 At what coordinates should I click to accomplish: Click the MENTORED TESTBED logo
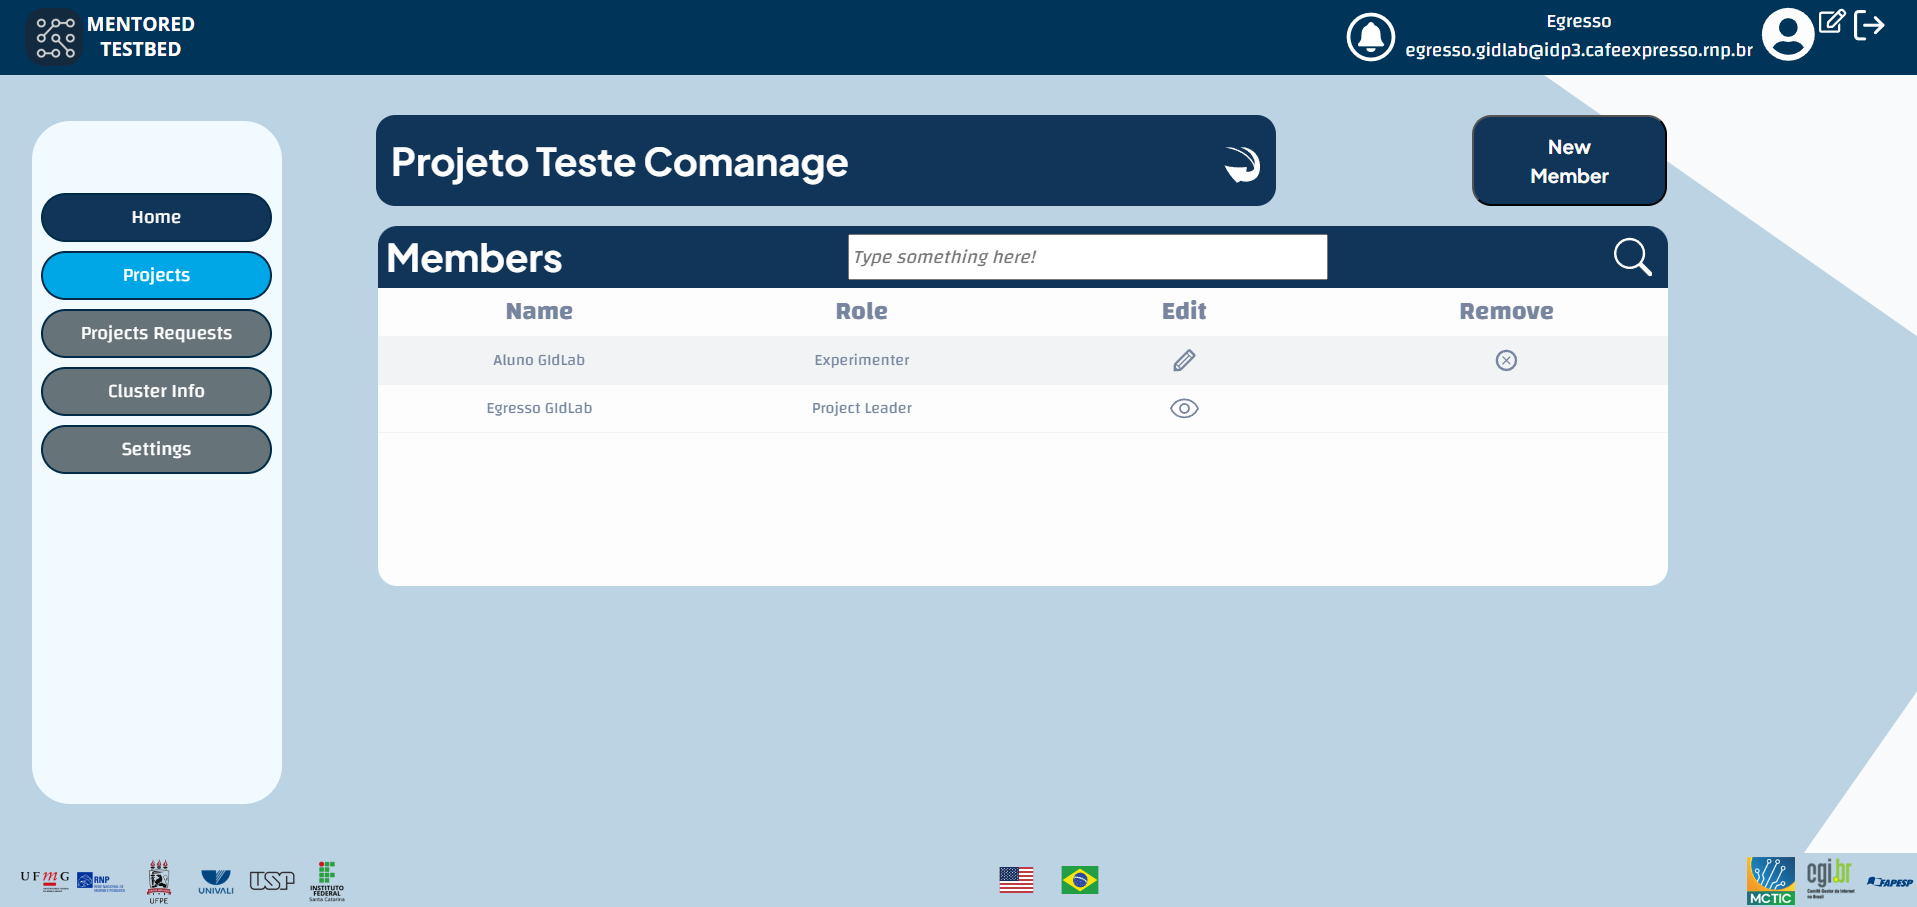(x=55, y=37)
